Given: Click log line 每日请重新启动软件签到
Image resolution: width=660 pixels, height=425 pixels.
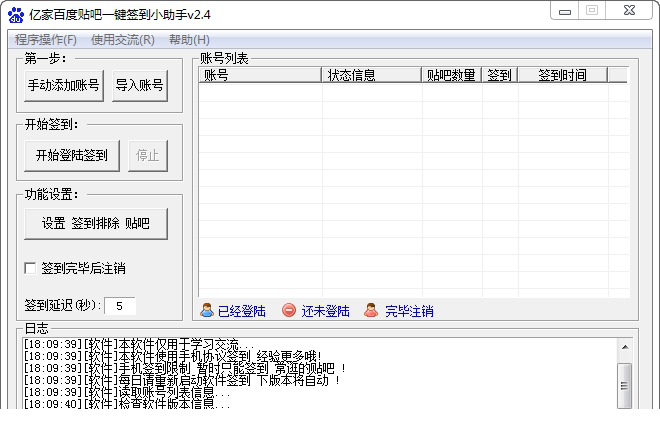Looking at the screenshot, I should pyautogui.click(x=181, y=381).
